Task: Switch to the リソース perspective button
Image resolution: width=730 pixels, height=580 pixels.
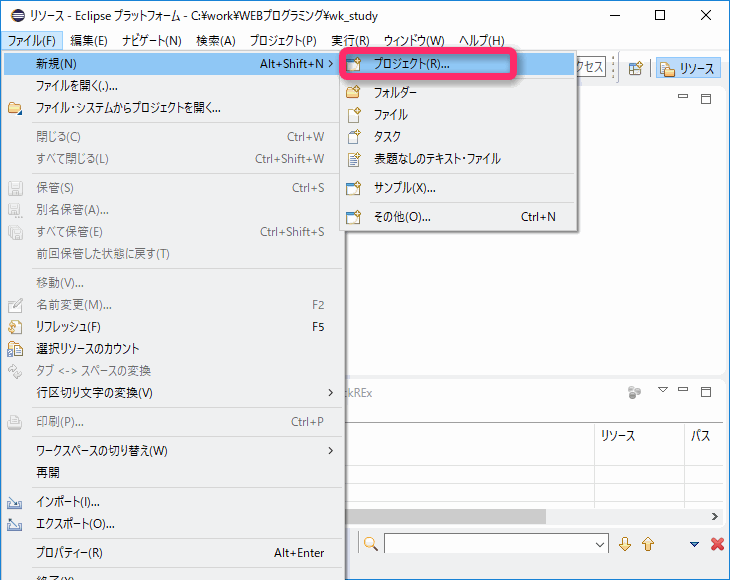Action: click(688, 68)
